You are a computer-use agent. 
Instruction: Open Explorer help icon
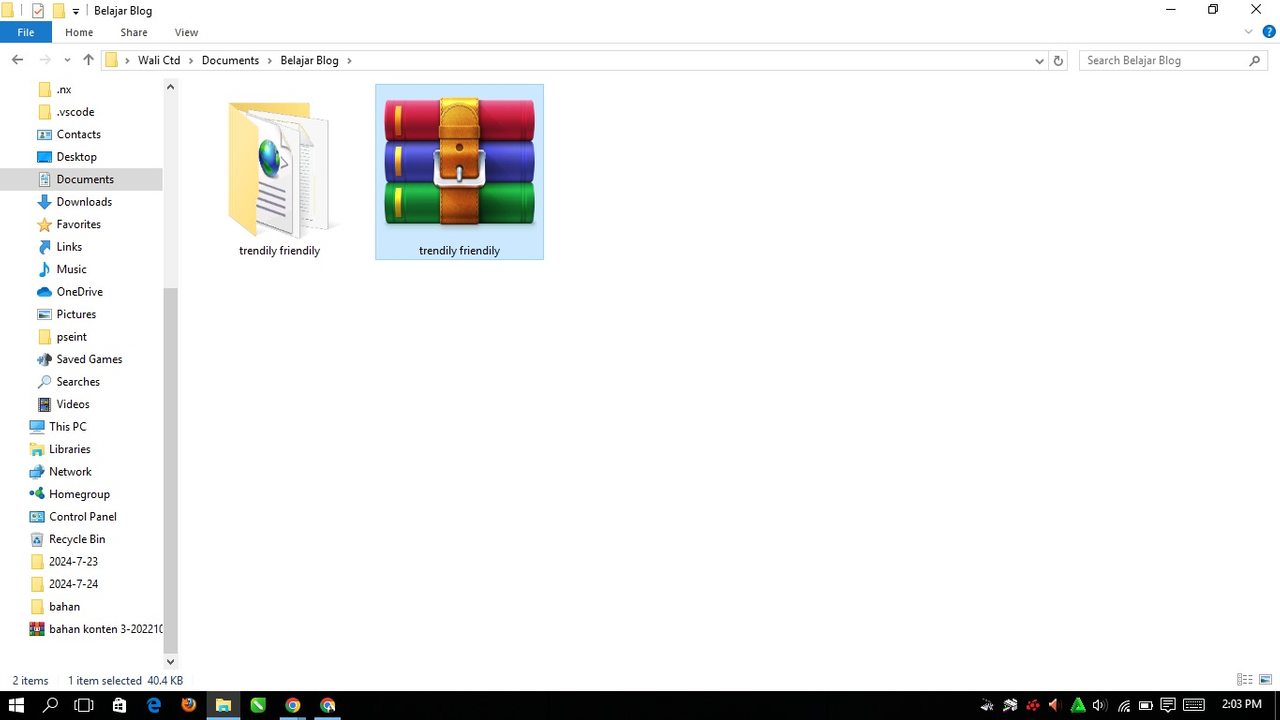coord(1267,32)
